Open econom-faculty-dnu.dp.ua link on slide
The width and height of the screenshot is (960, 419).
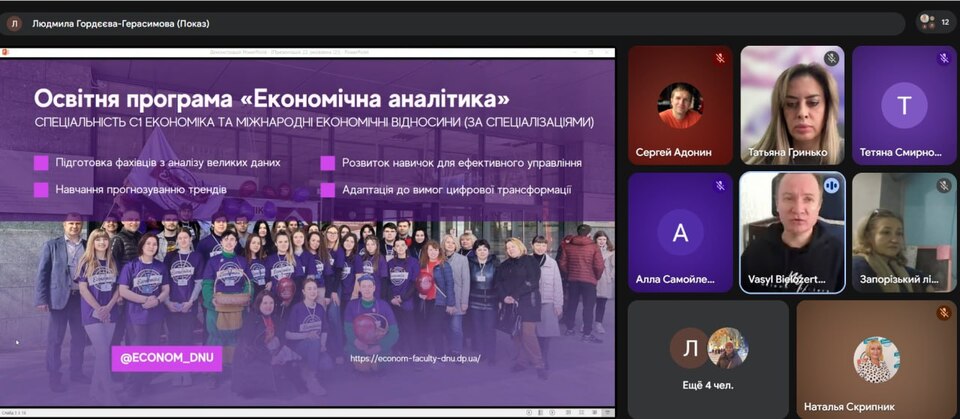415,358
